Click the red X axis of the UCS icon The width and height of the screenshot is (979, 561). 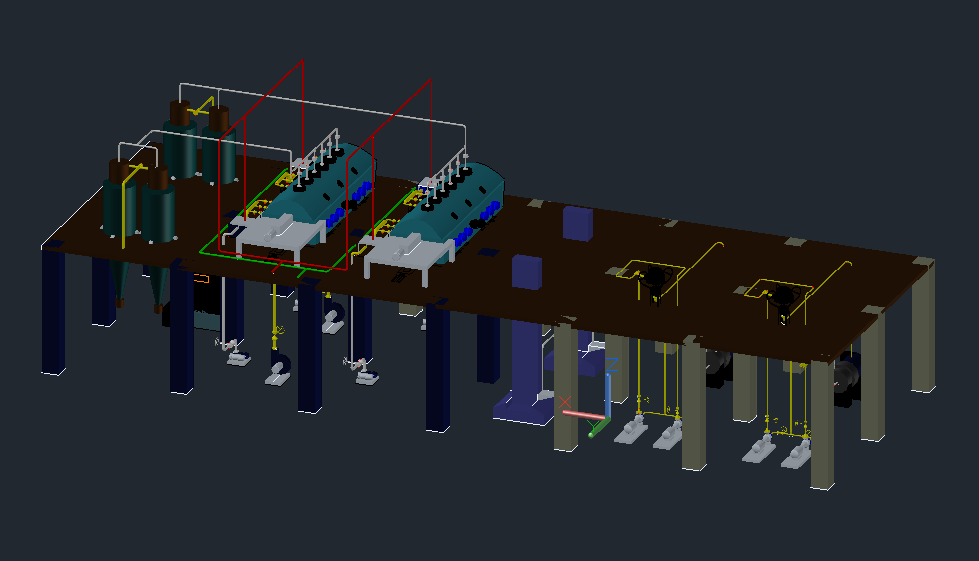point(583,414)
